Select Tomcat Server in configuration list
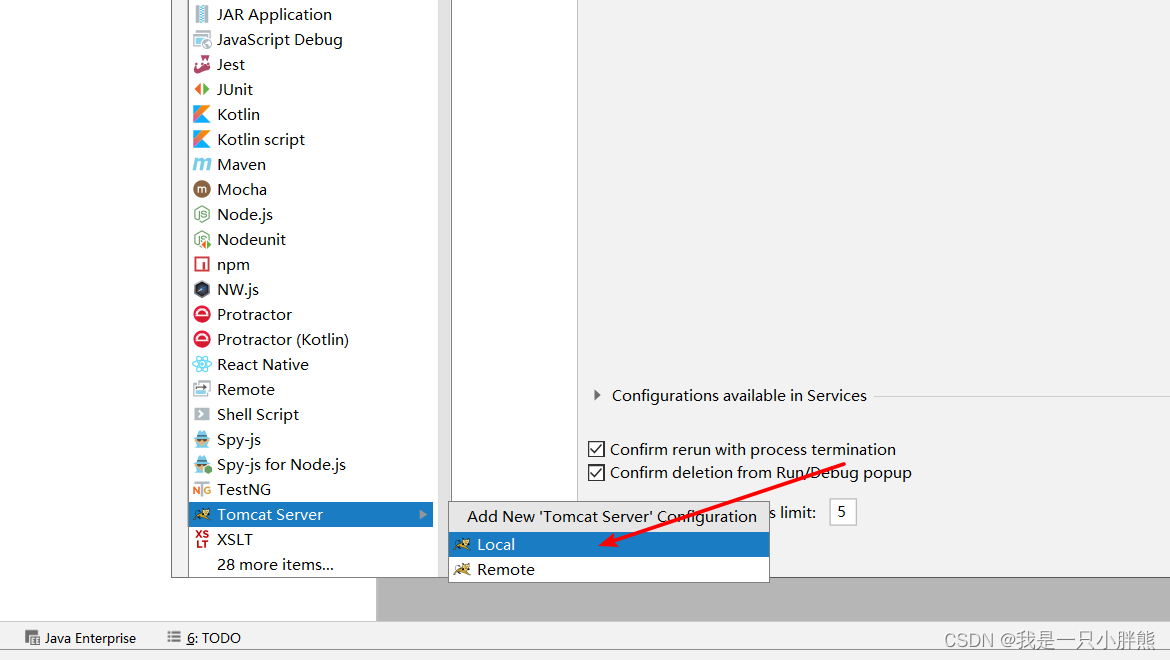1170x660 pixels. pos(311,515)
